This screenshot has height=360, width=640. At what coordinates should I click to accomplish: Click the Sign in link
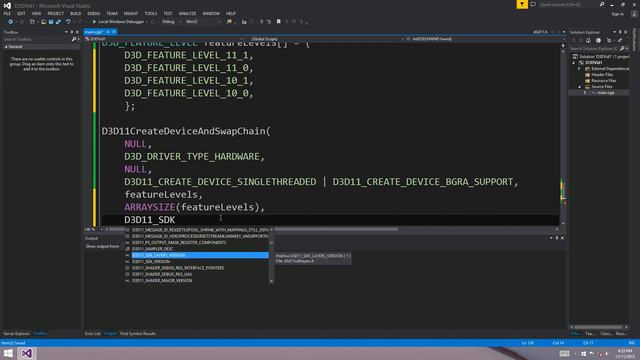[618, 14]
